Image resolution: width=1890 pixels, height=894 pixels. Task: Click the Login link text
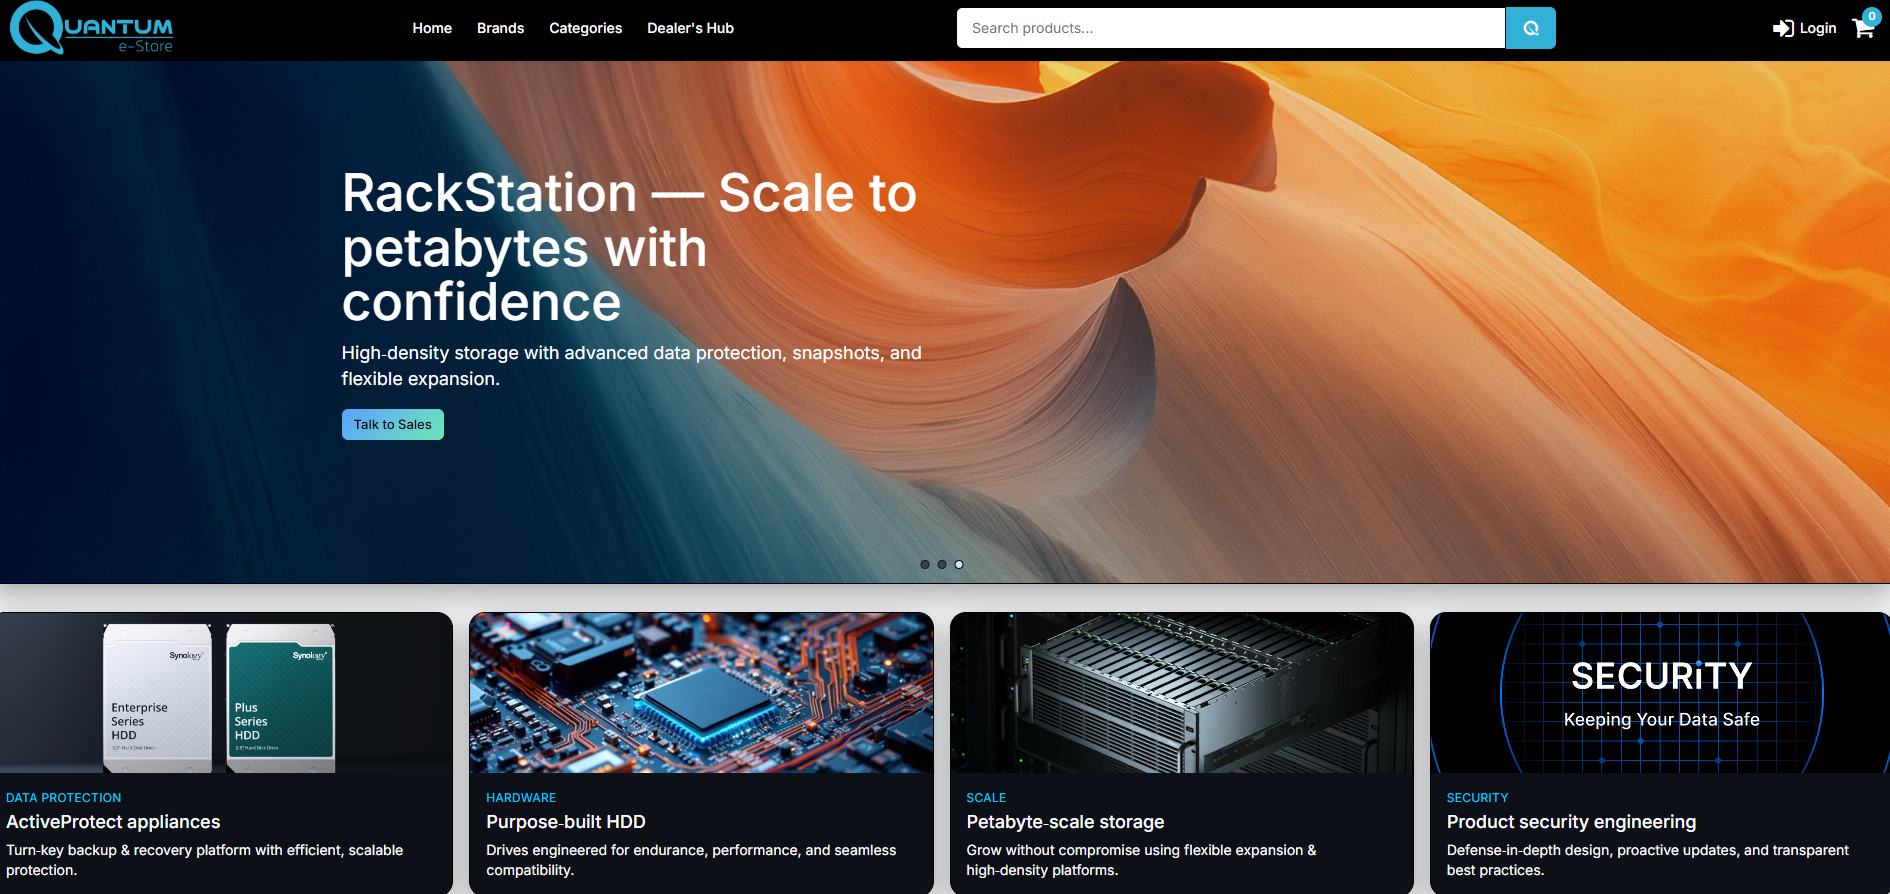pos(1817,28)
